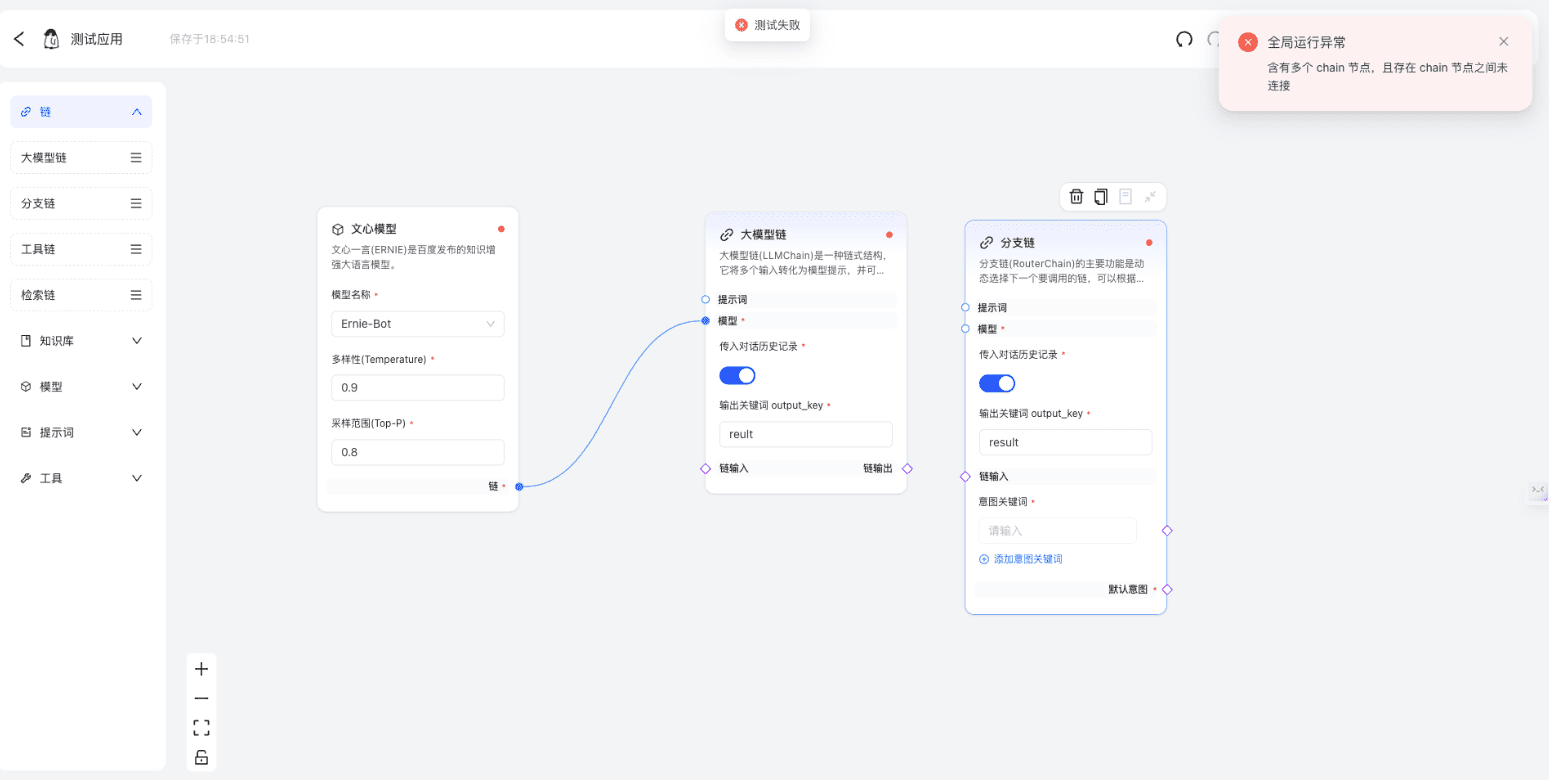Click the 链输入 diamond port on 大模型链
Screen dimensions: 1549x780
click(706, 468)
